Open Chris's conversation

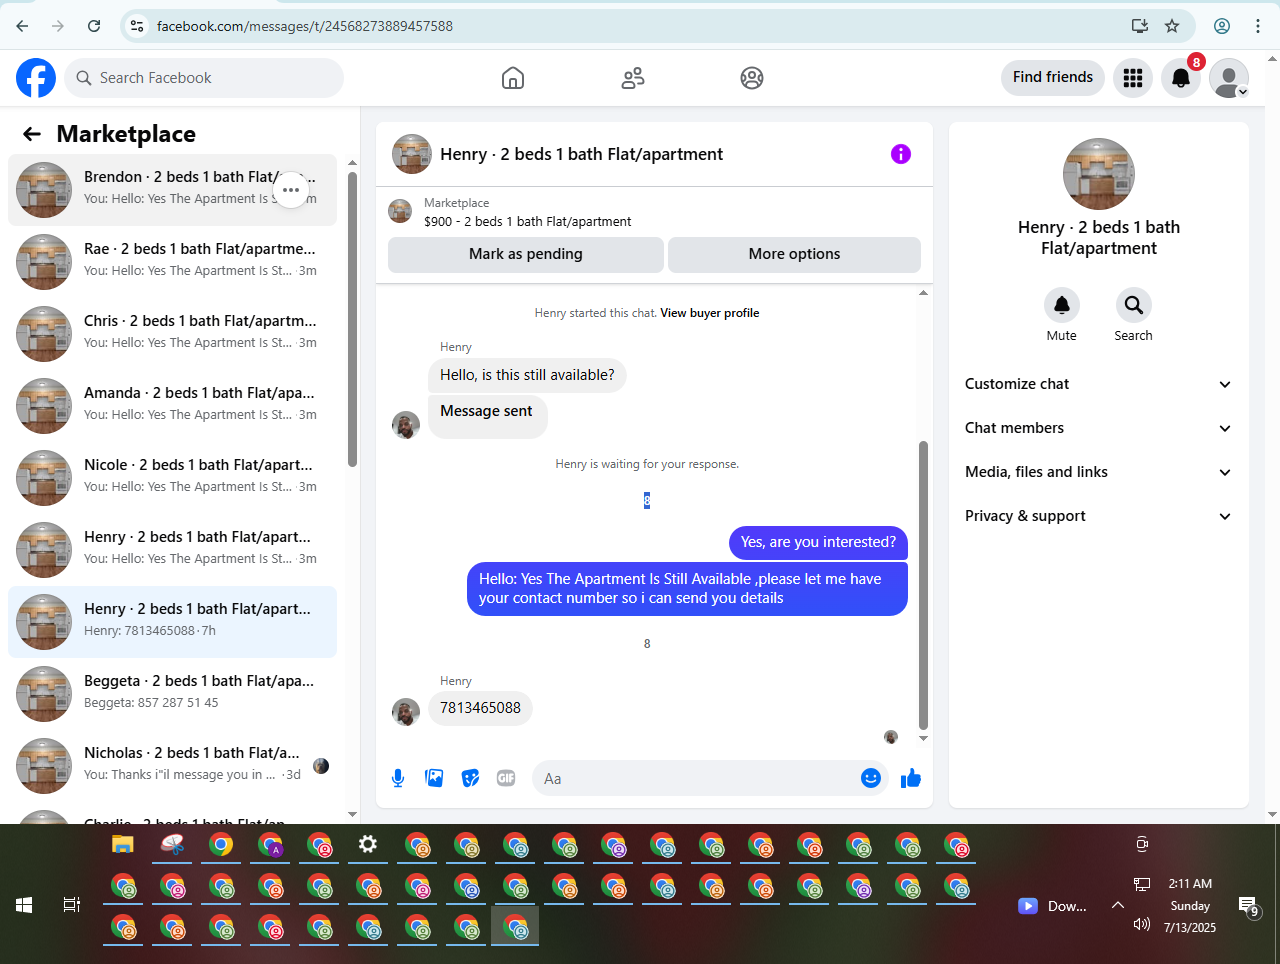(x=172, y=334)
